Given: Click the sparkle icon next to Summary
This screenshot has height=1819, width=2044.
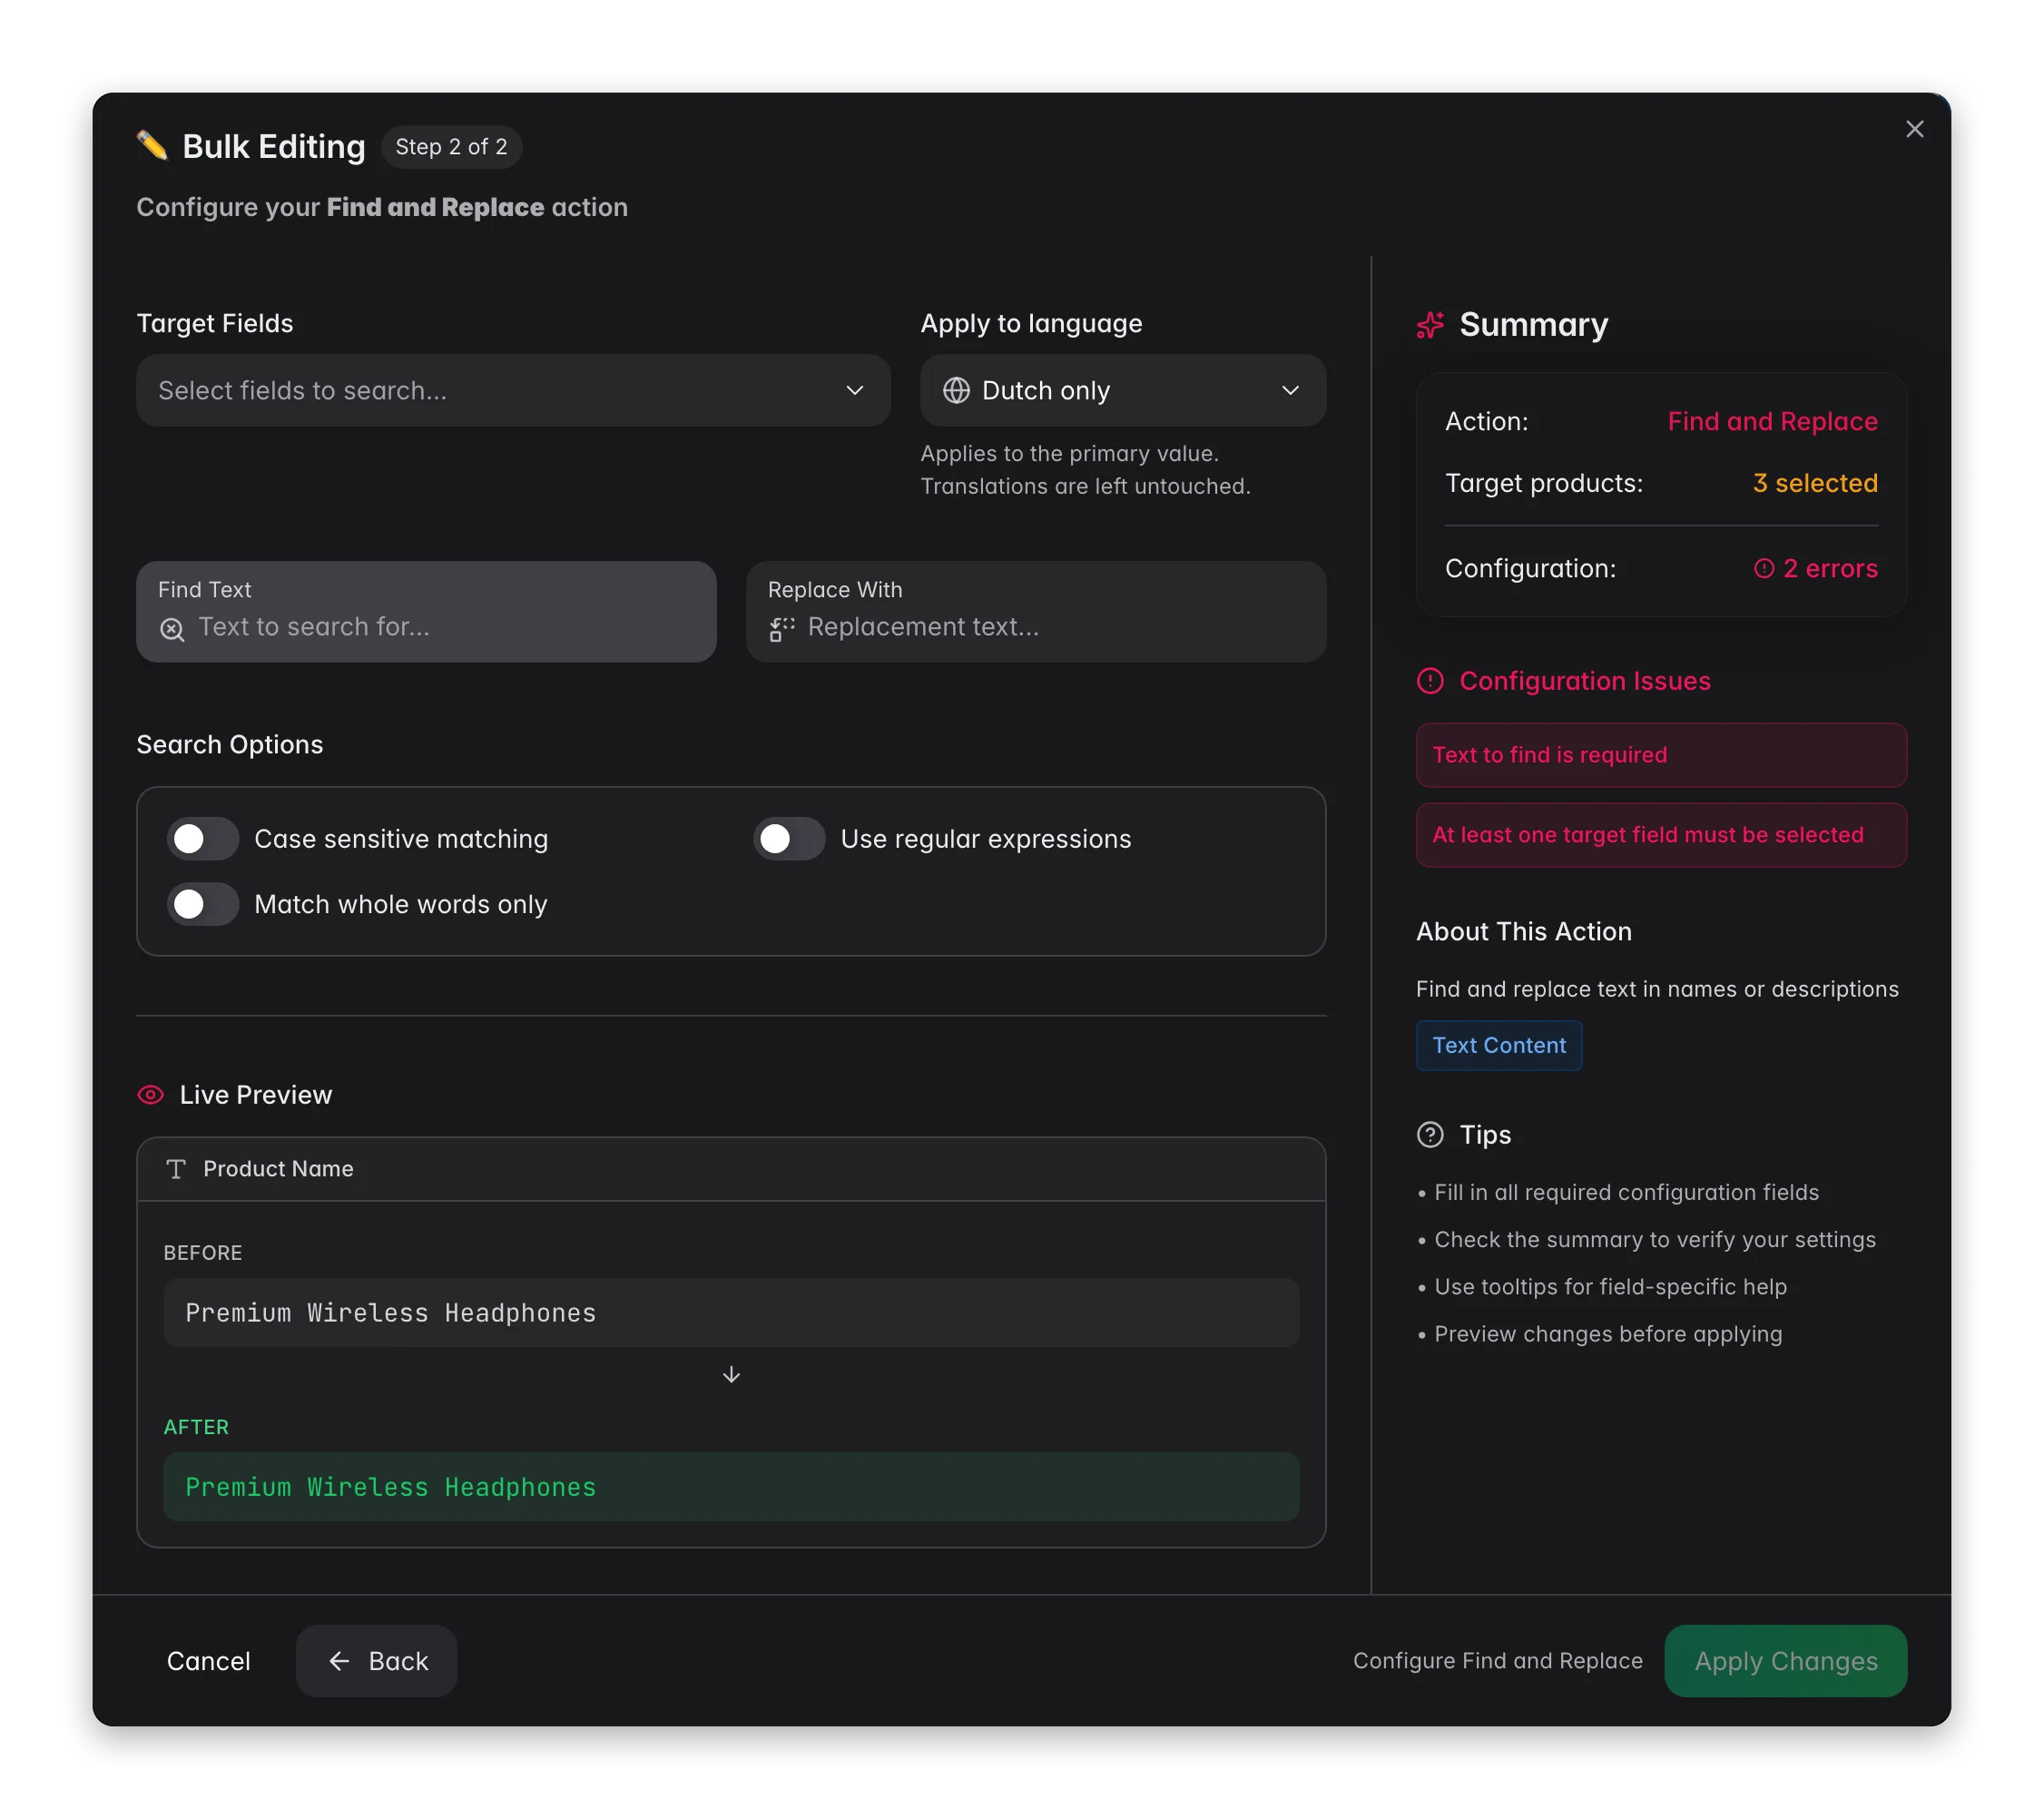Looking at the screenshot, I should pyautogui.click(x=1430, y=325).
